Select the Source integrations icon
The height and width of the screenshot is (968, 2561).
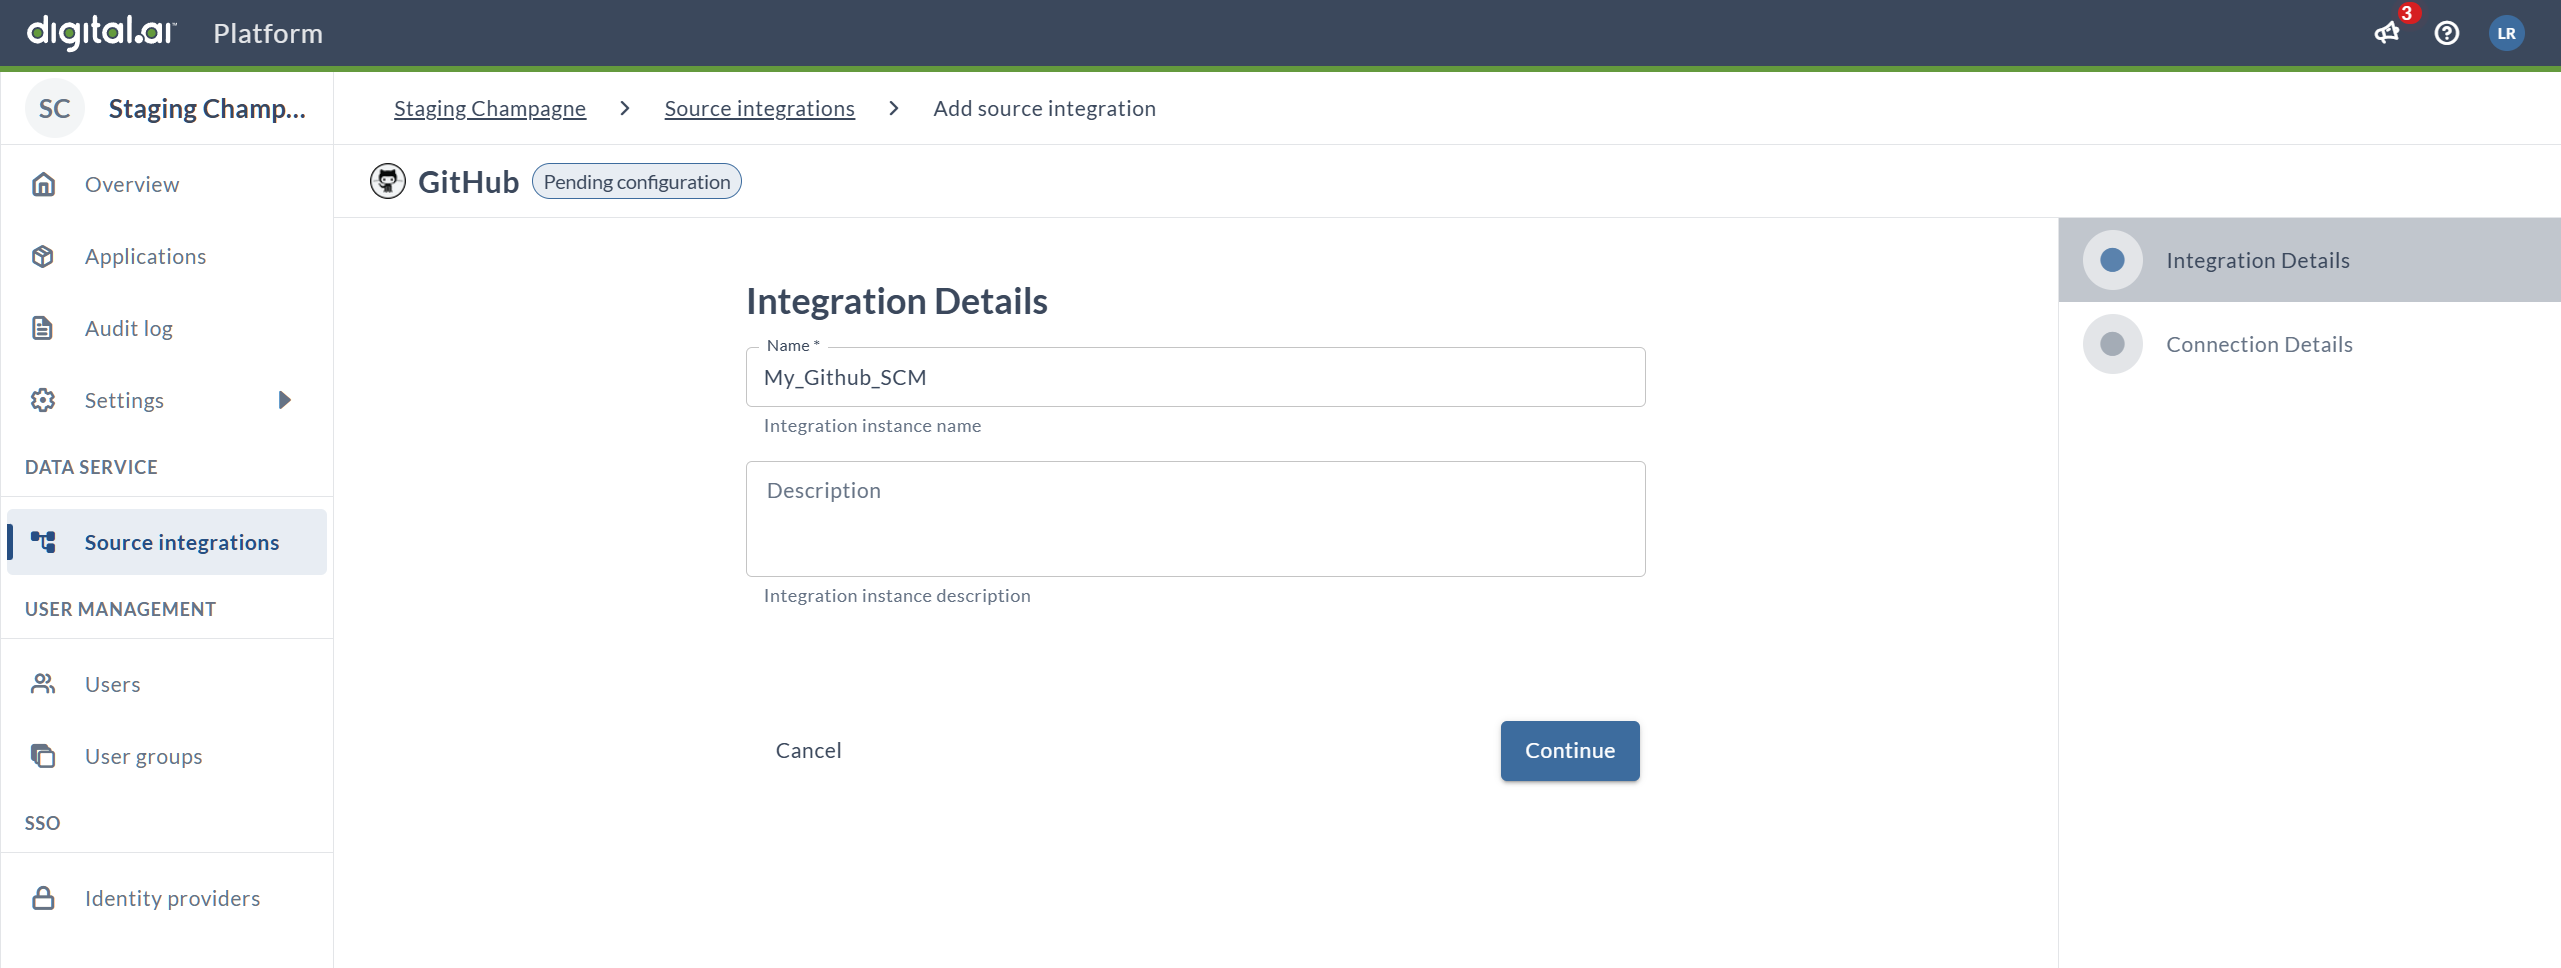pyautogui.click(x=43, y=541)
